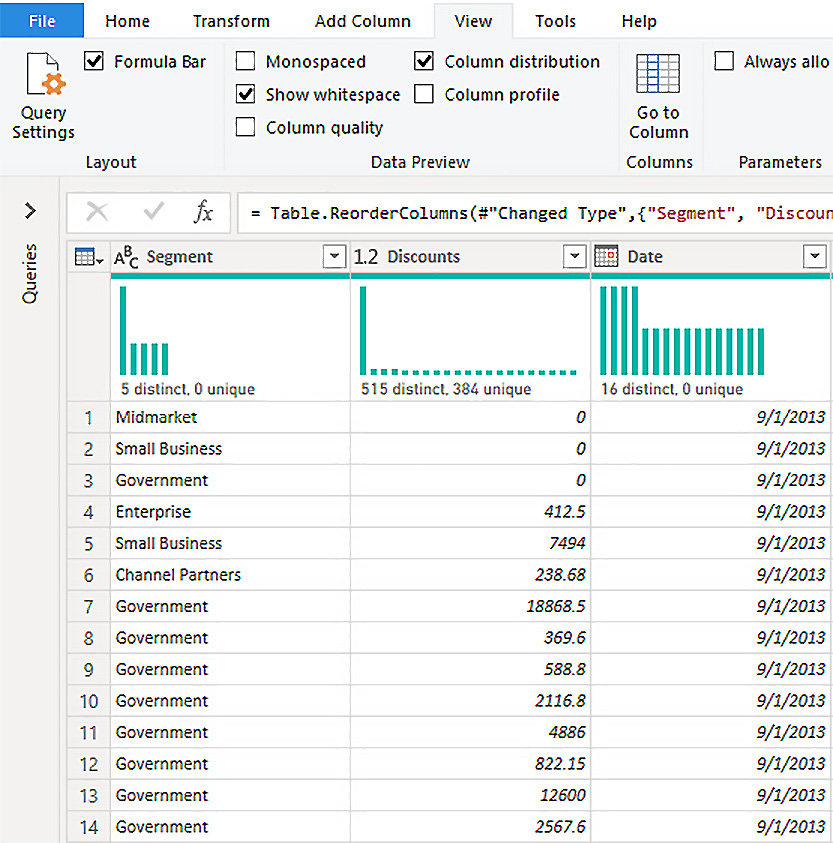
Task: Open Query Settings pane
Action: [43, 96]
